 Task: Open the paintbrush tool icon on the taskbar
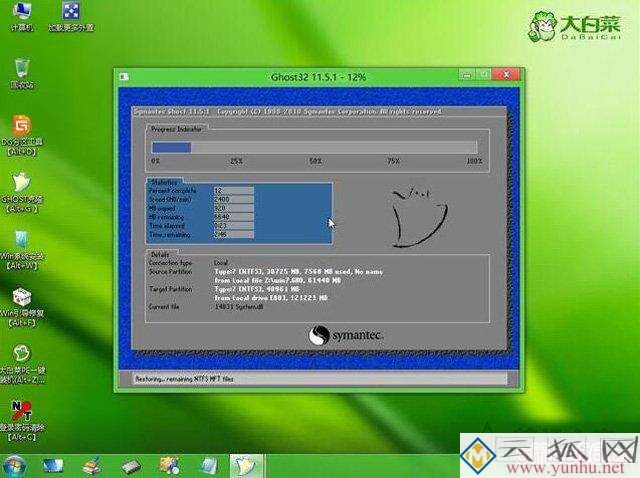click(92, 466)
